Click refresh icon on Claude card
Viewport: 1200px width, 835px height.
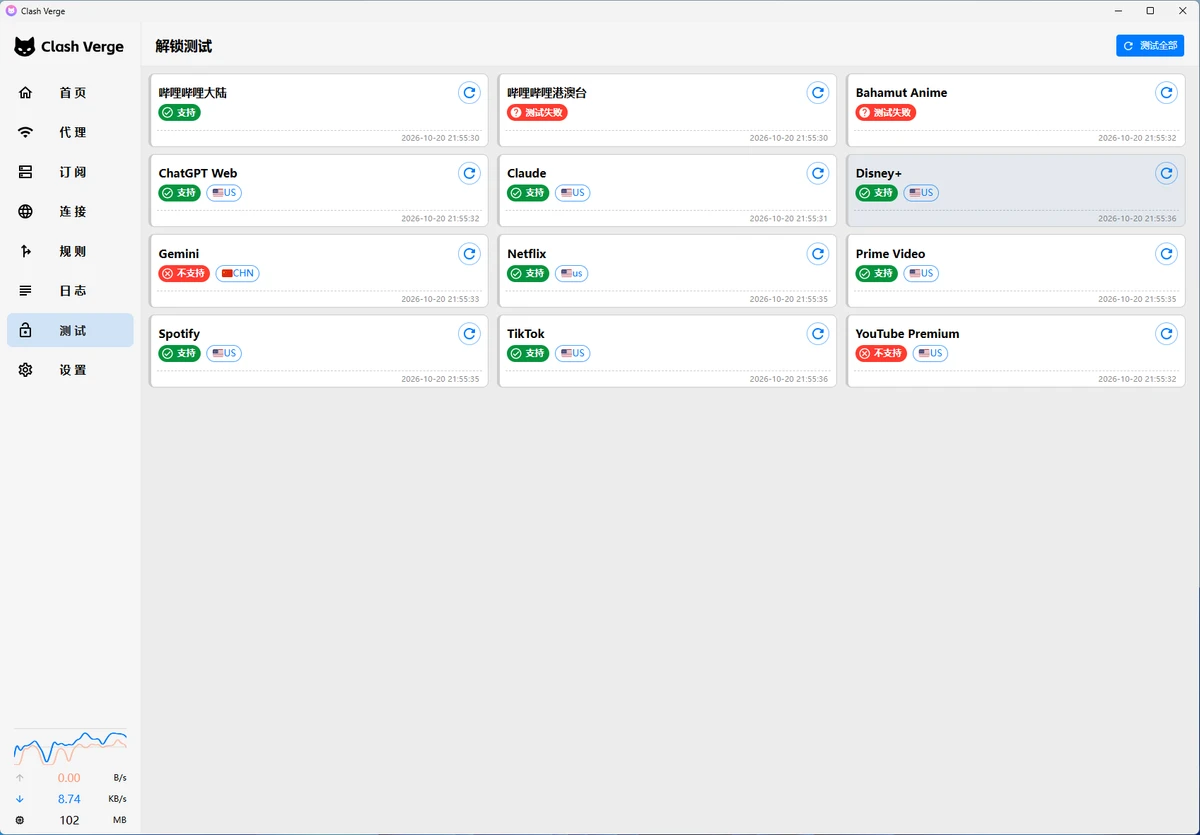pyautogui.click(x=818, y=173)
